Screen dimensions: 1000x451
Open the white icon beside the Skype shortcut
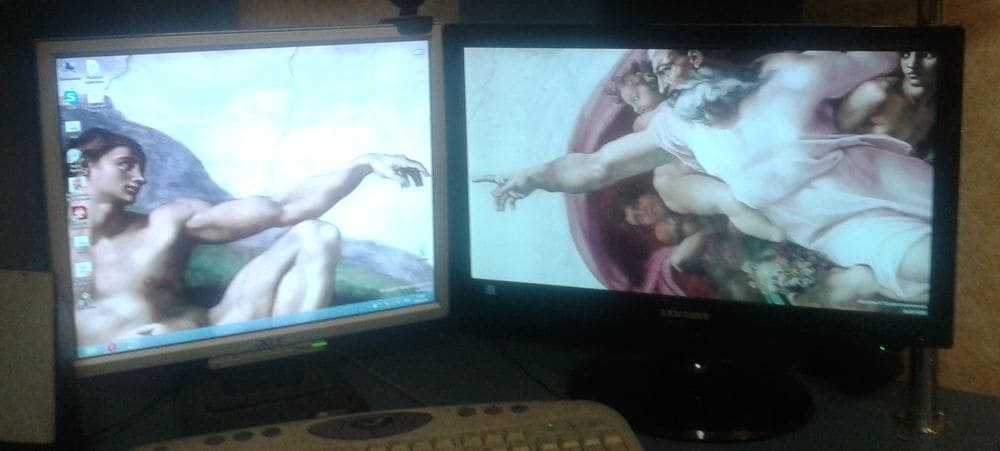[x=93, y=98]
